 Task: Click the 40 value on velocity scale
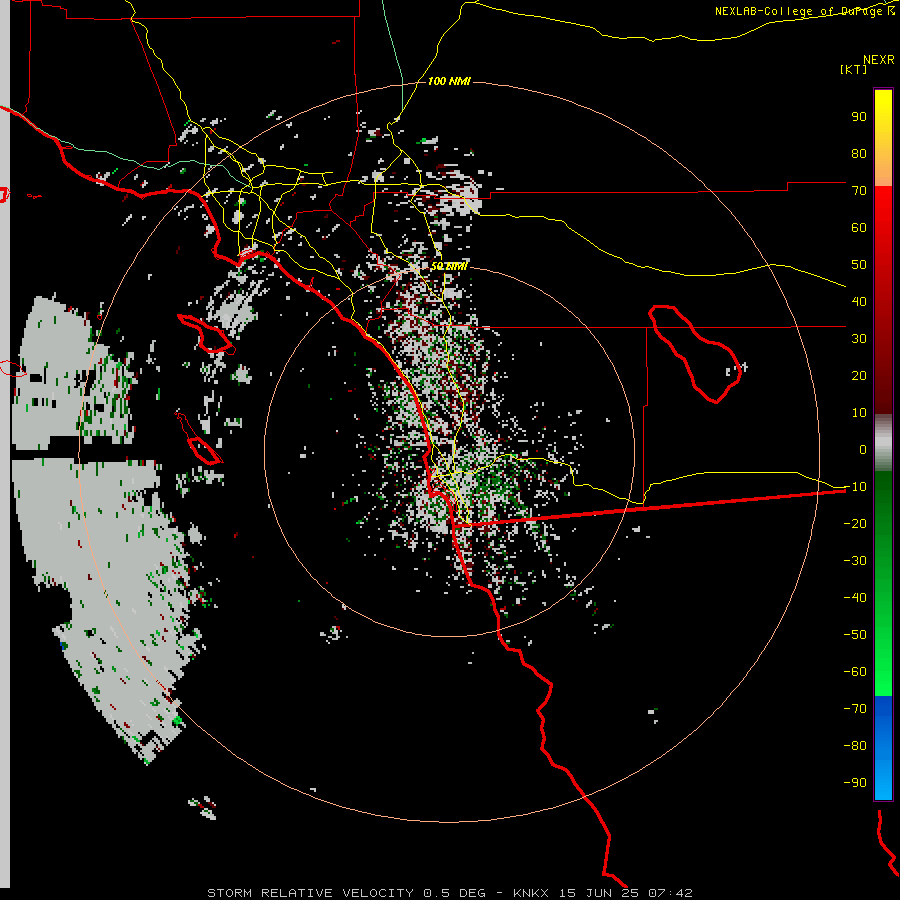point(859,302)
